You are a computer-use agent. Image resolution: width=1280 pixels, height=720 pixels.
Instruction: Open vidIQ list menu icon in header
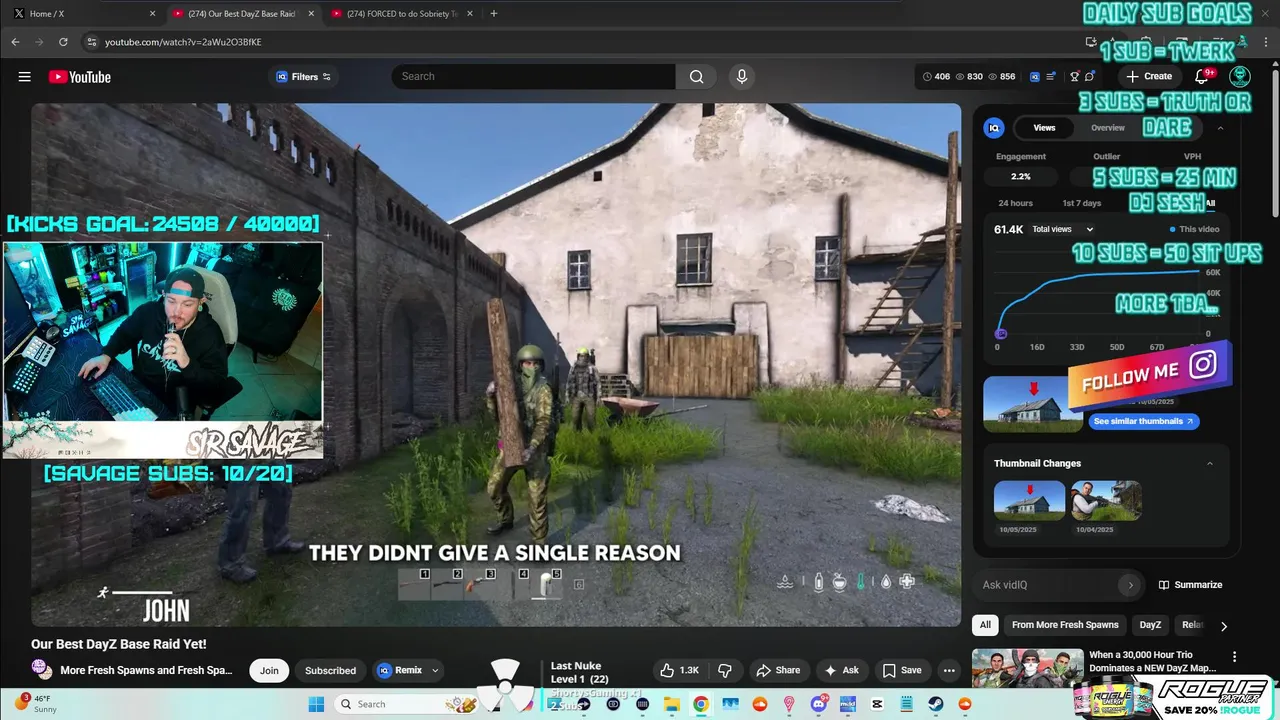click(x=1051, y=77)
